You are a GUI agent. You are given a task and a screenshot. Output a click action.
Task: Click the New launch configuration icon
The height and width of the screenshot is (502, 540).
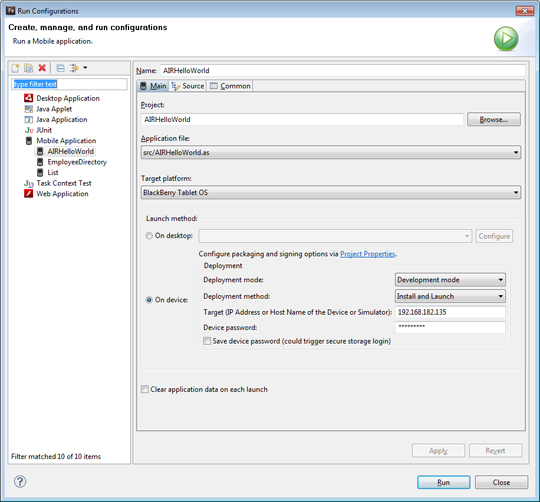point(15,68)
